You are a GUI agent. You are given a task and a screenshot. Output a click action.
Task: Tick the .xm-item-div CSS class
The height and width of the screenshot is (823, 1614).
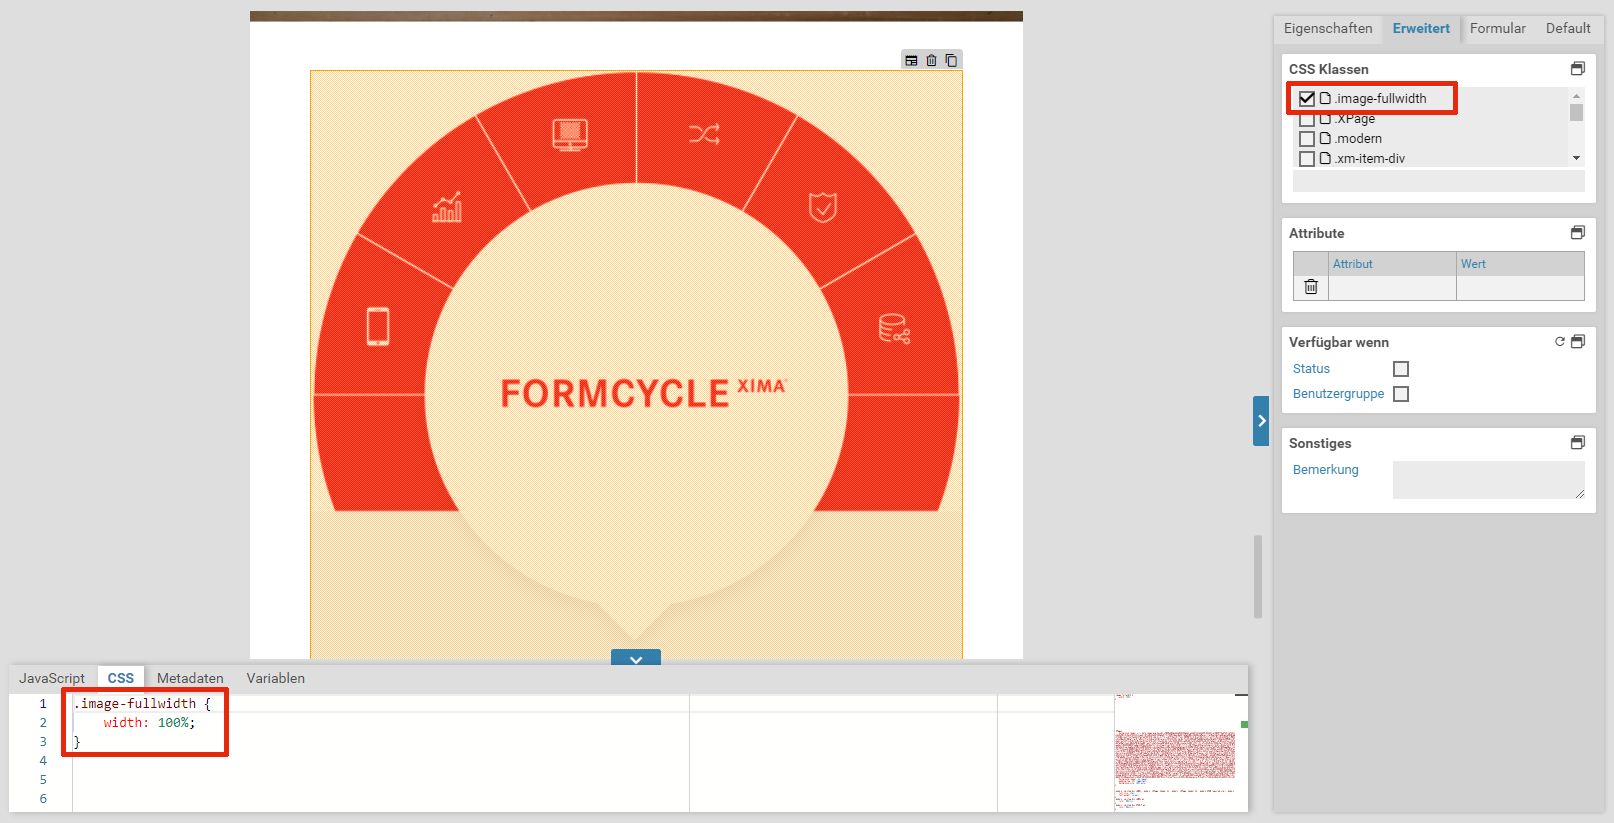pyautogui.click(x=1307, y=159)
